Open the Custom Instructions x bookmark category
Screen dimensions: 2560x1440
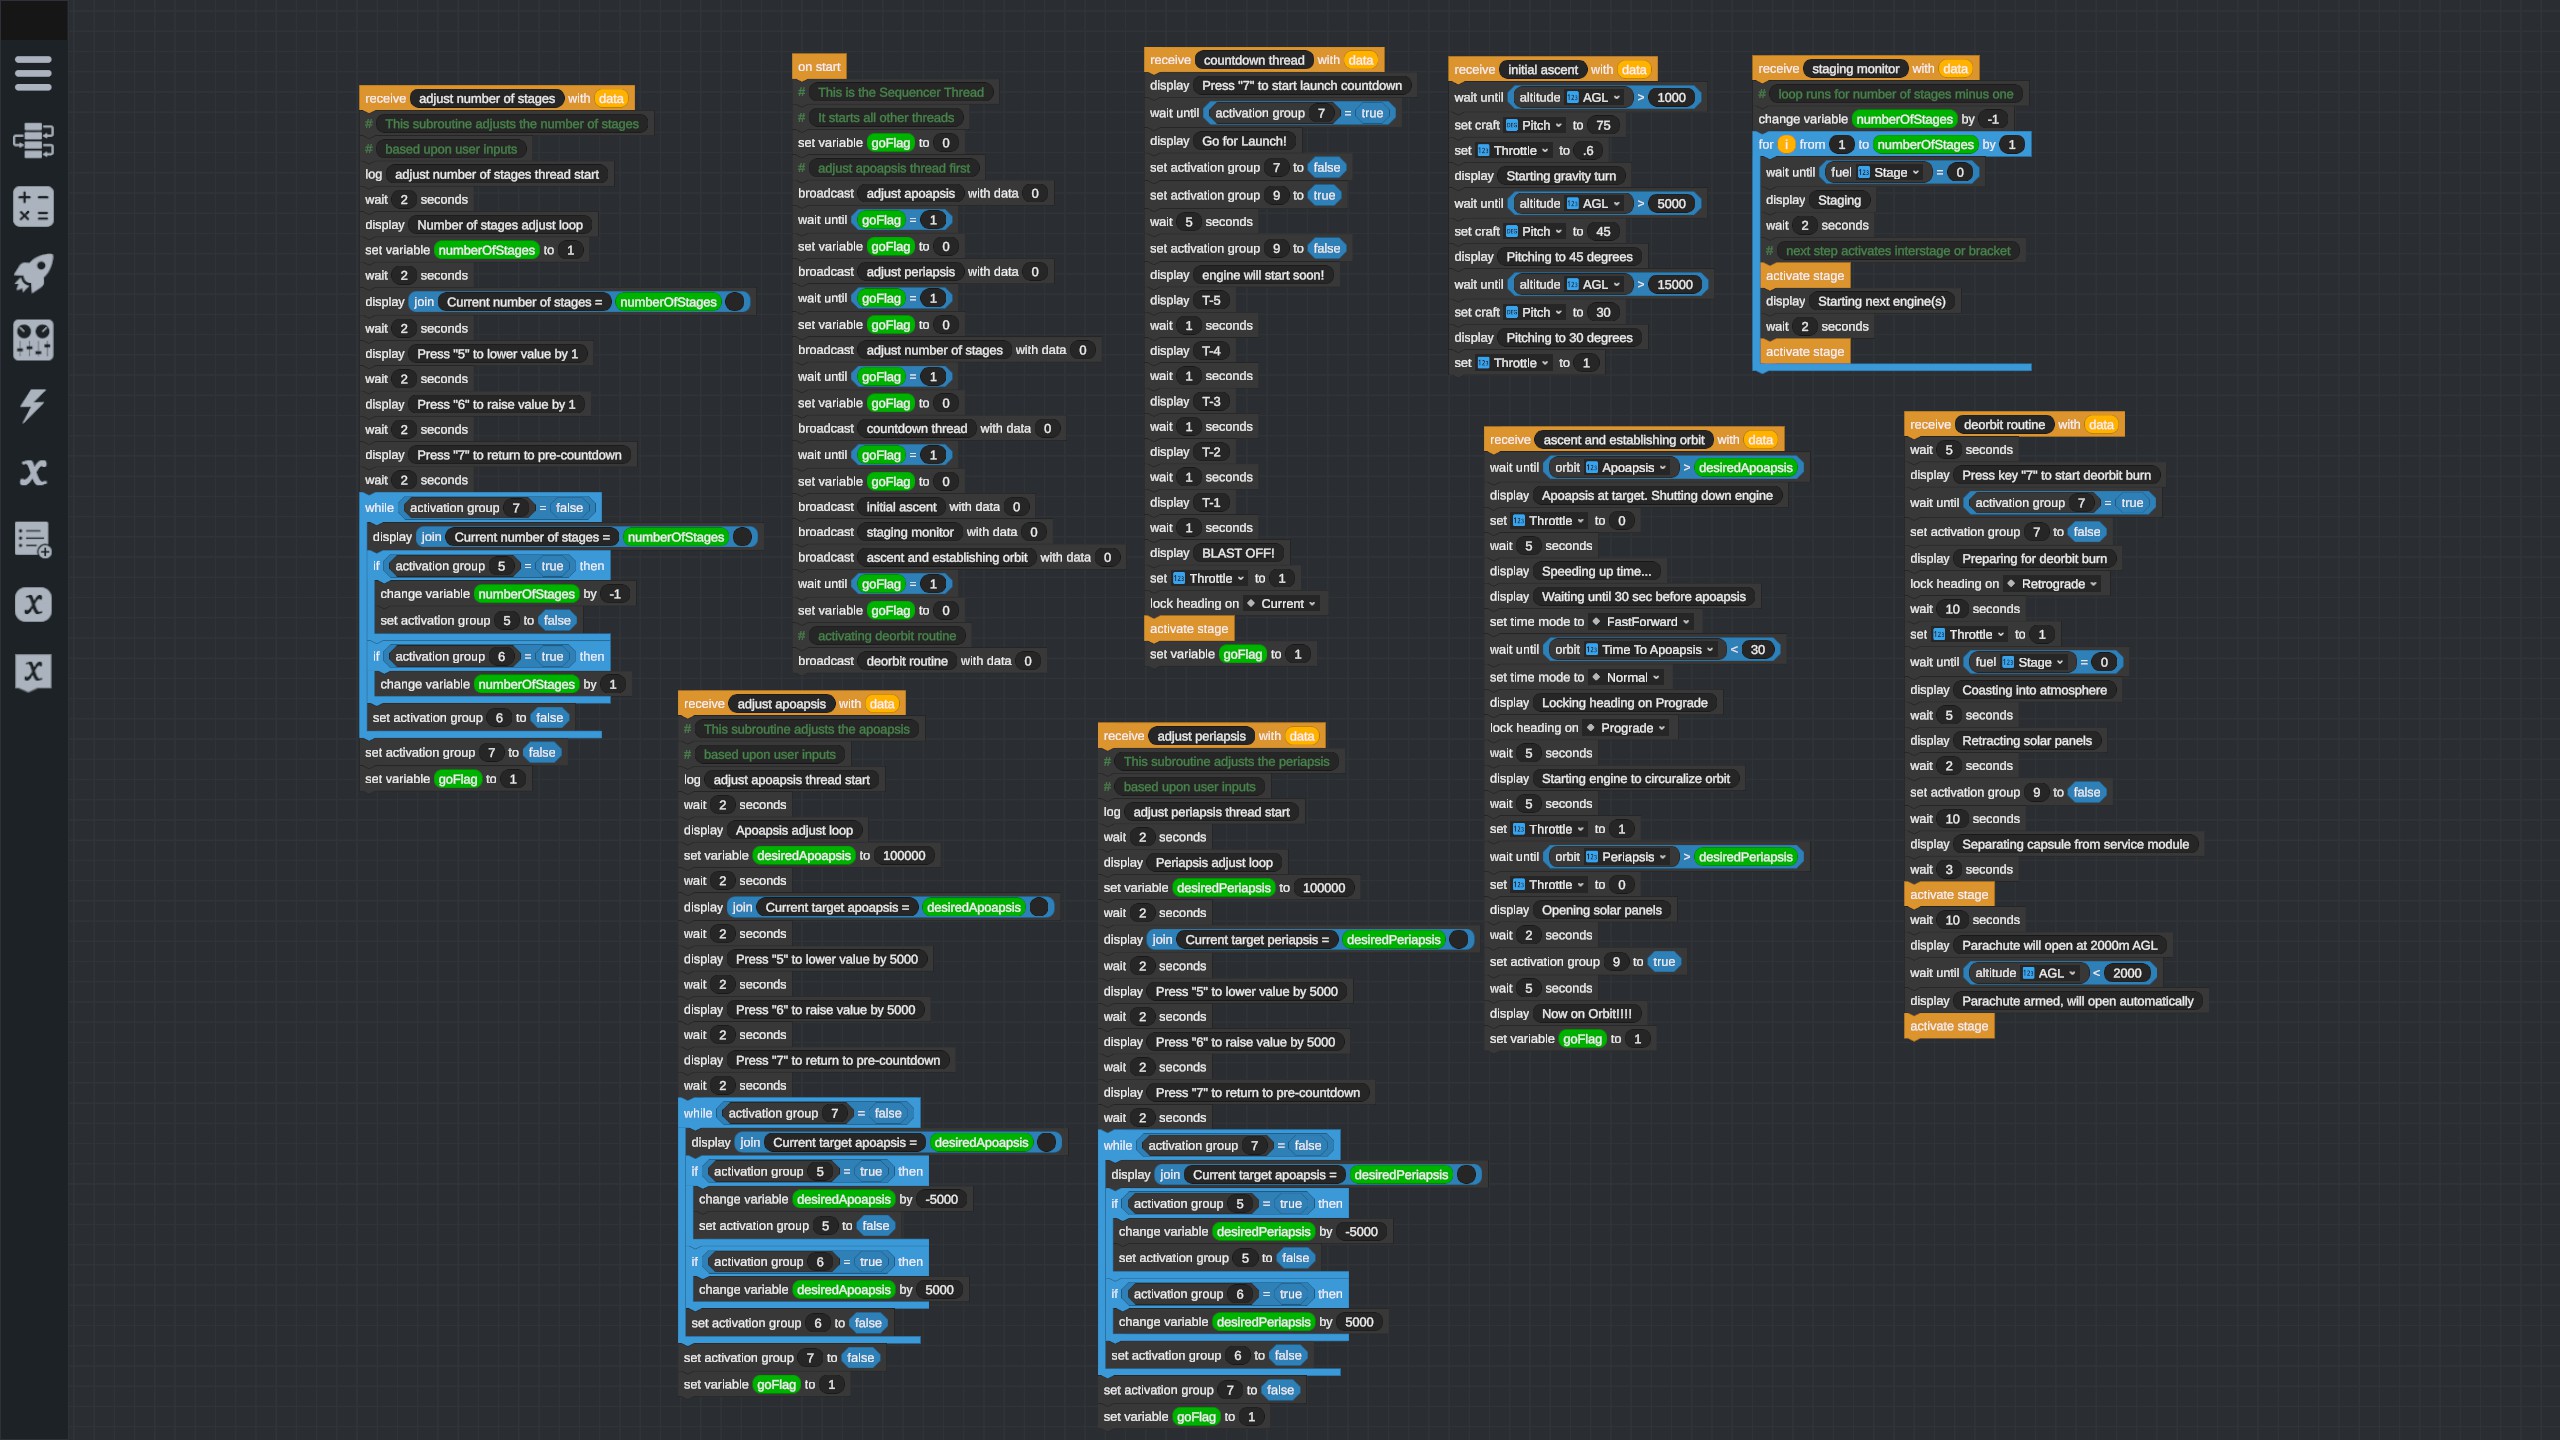[33, 671]
